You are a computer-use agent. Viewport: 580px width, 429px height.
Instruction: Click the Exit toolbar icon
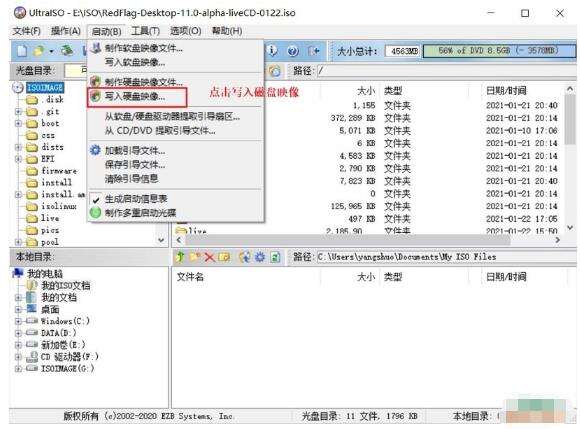tap(313, 51)
